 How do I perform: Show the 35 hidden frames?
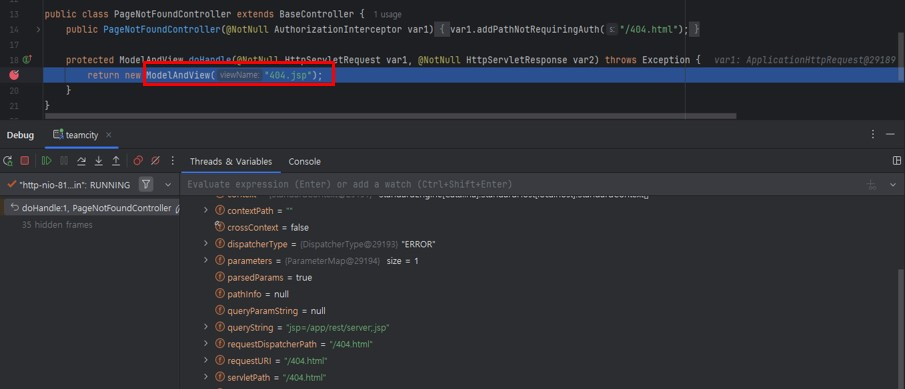pyautogui.click(x=57, y=225)
